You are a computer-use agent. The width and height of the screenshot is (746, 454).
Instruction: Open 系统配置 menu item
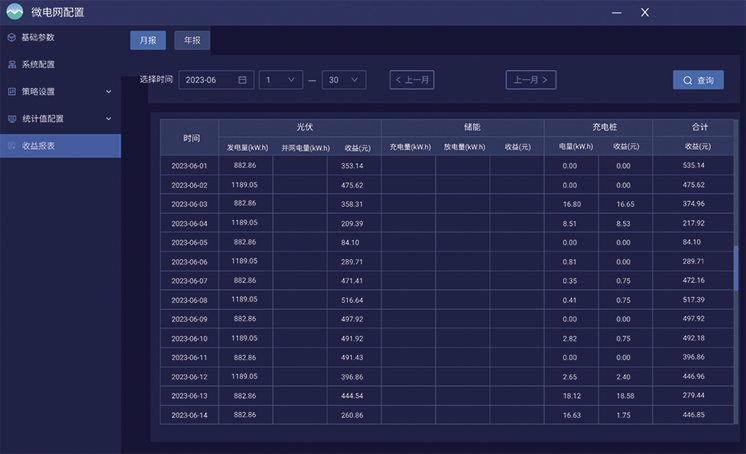coord(60,64)
